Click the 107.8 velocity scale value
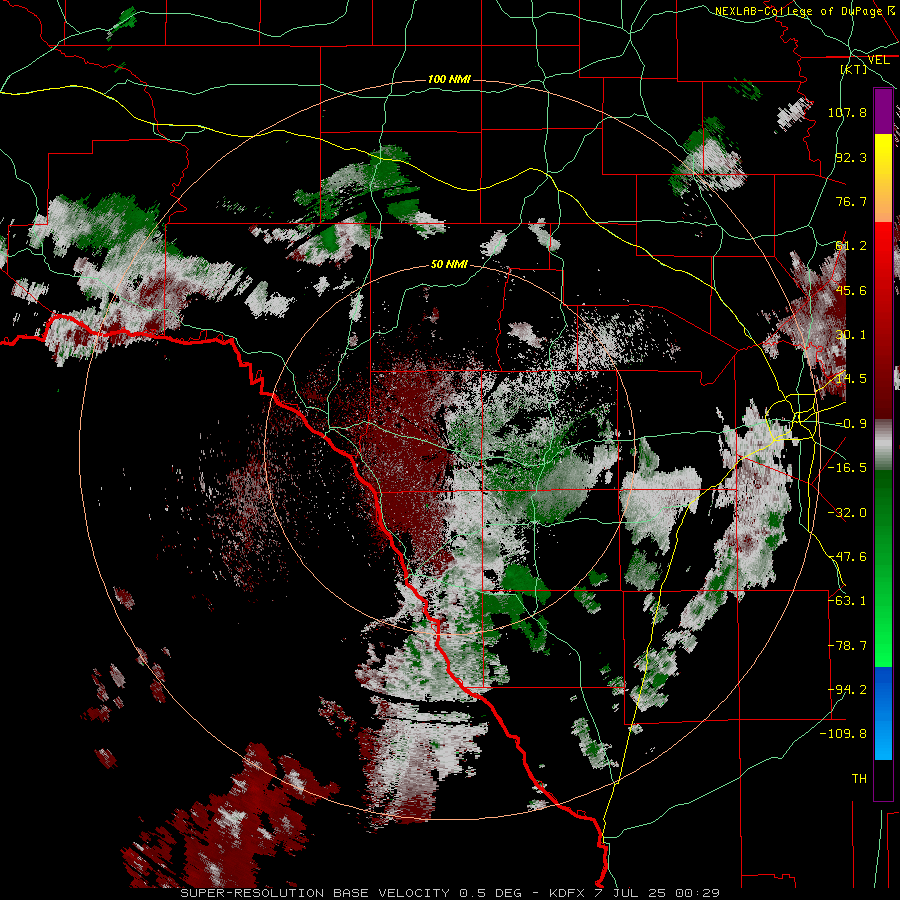 (x=847, y=112)
